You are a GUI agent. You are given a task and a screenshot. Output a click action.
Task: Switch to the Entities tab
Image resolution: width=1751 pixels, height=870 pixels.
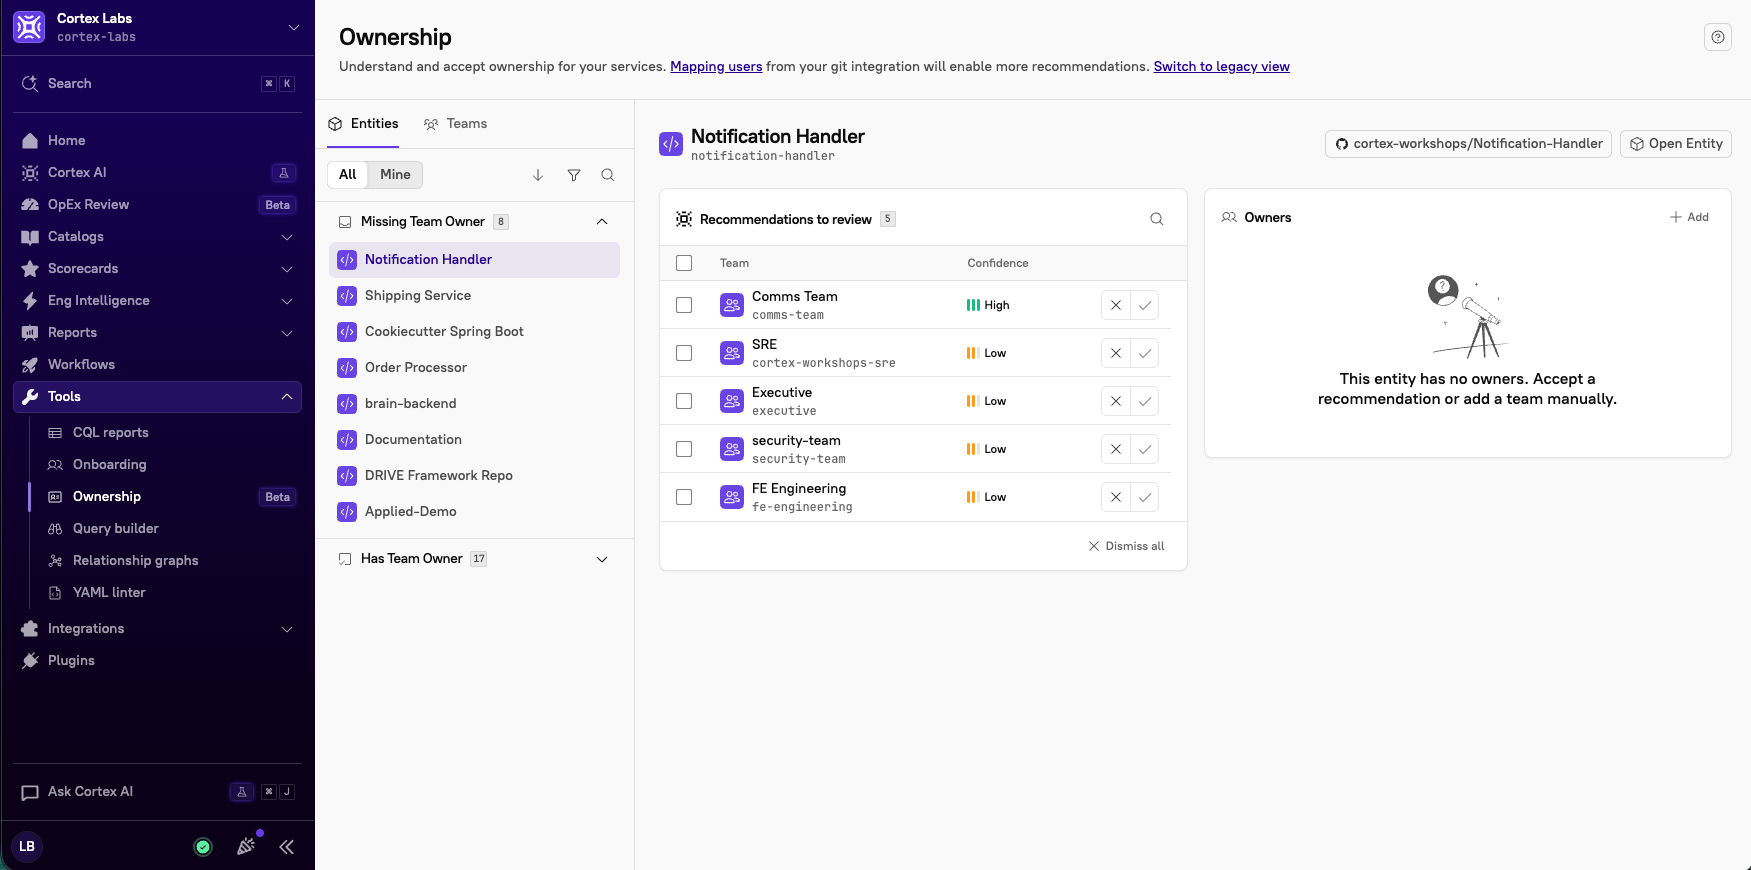363,124
